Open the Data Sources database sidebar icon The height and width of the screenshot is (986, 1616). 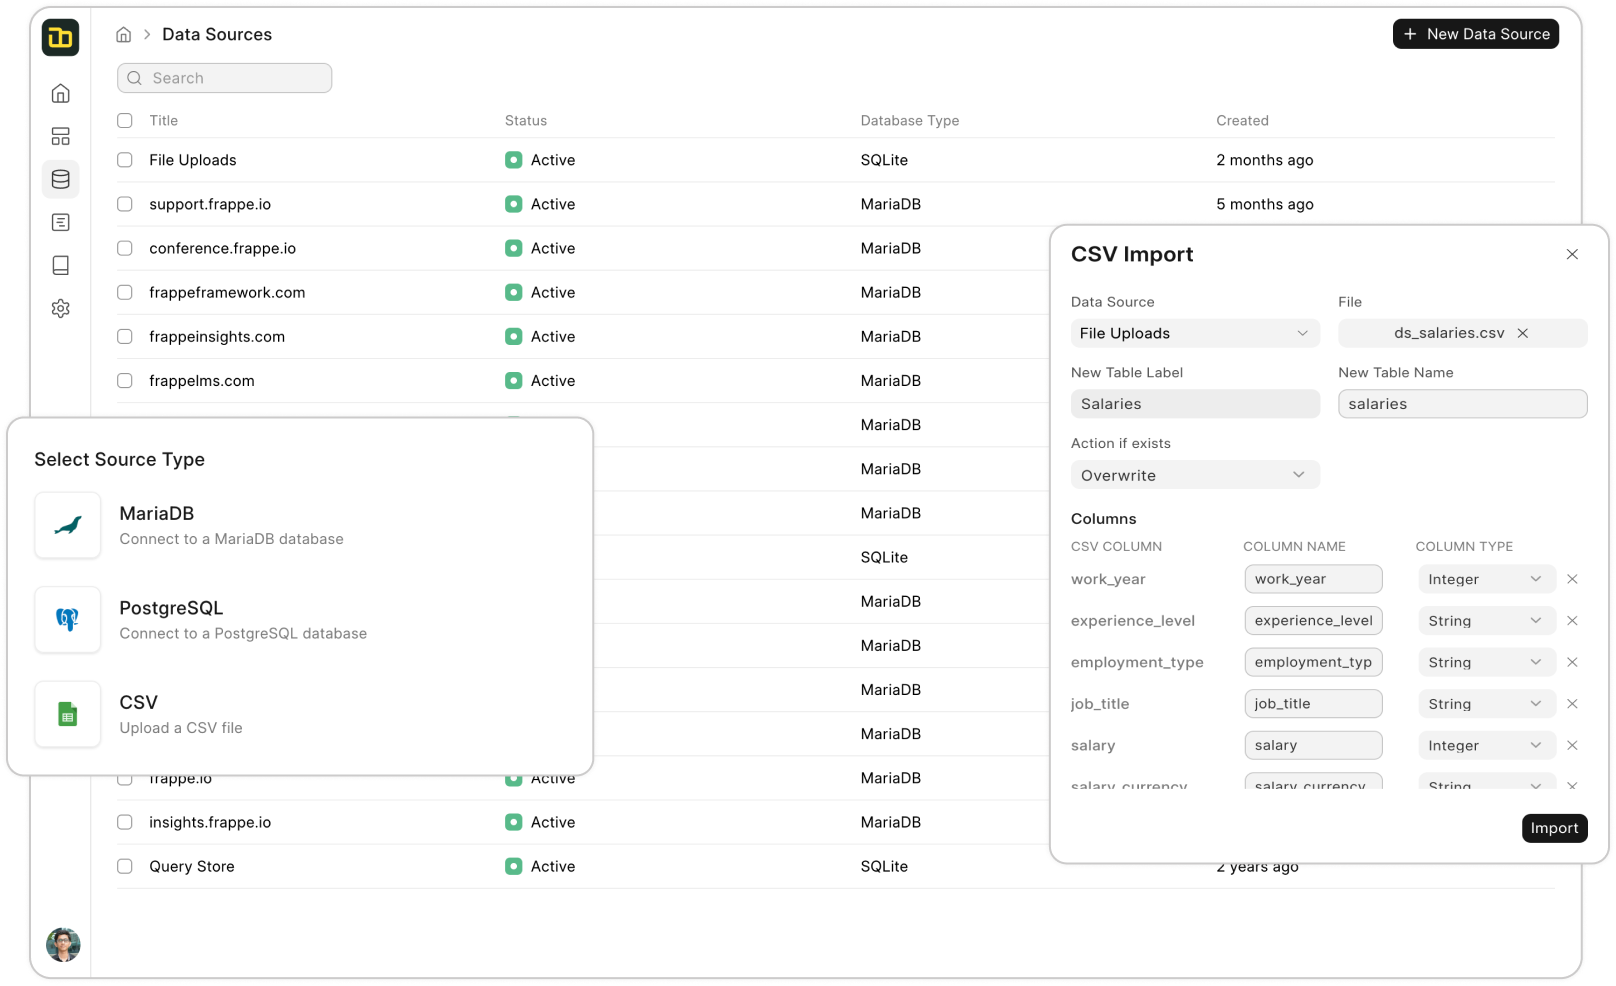61,179
